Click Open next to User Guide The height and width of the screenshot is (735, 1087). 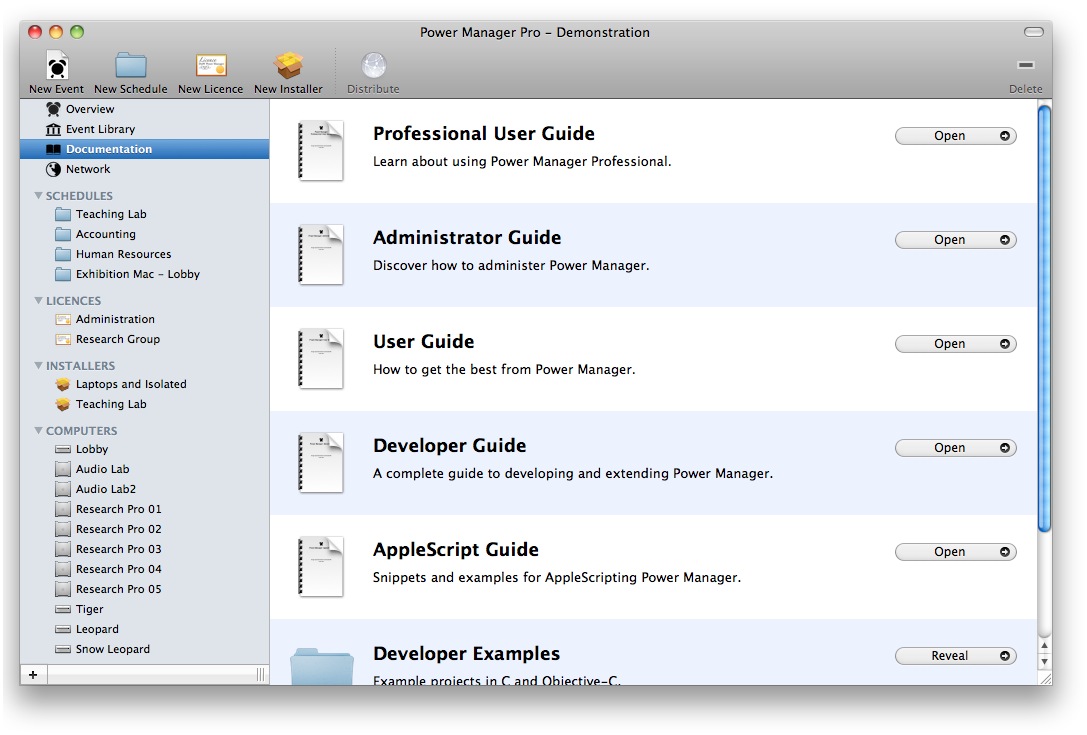point(955,344)
